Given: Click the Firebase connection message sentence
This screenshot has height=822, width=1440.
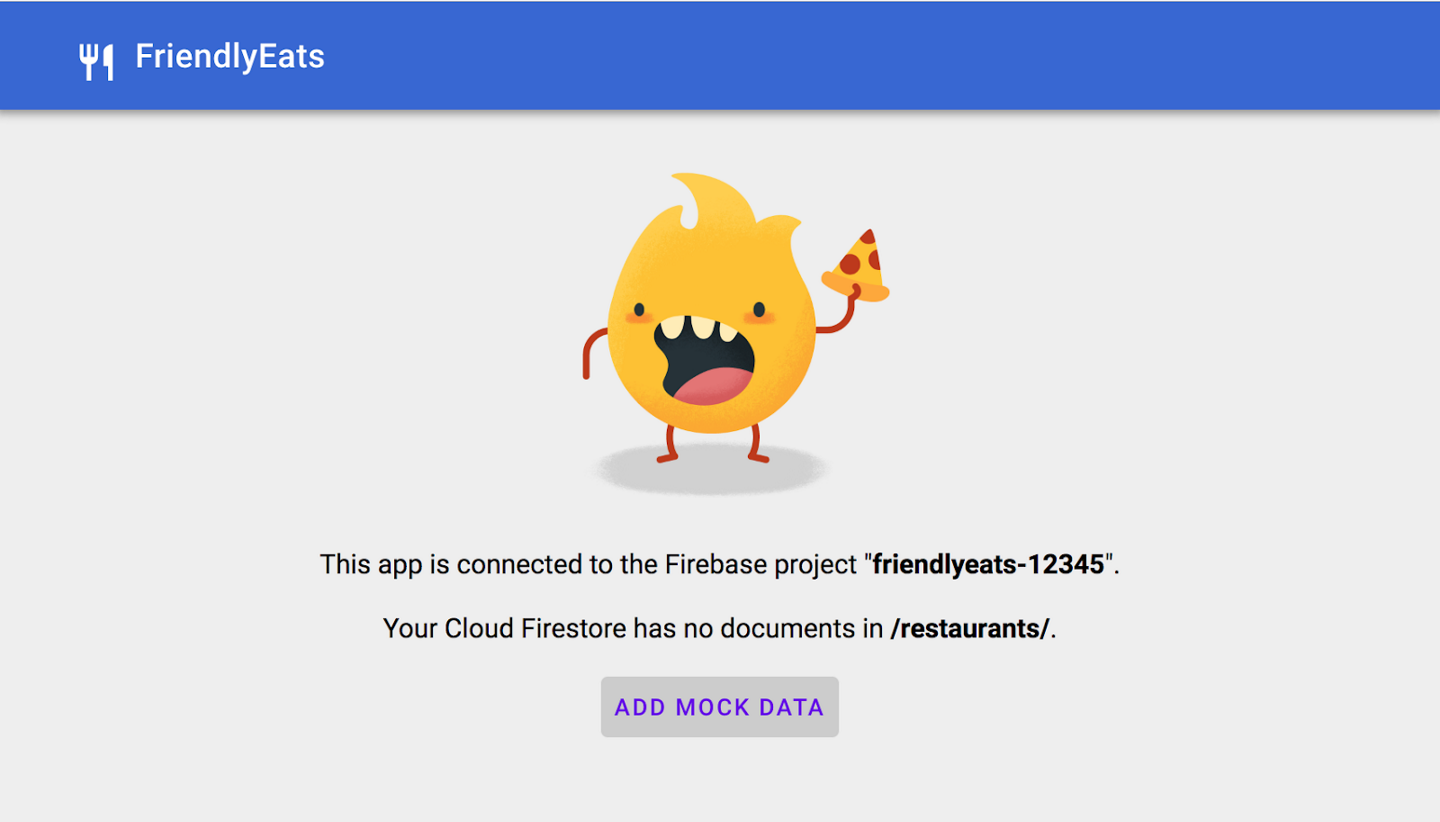Looking at the screenshot, I should coord(720,563).
